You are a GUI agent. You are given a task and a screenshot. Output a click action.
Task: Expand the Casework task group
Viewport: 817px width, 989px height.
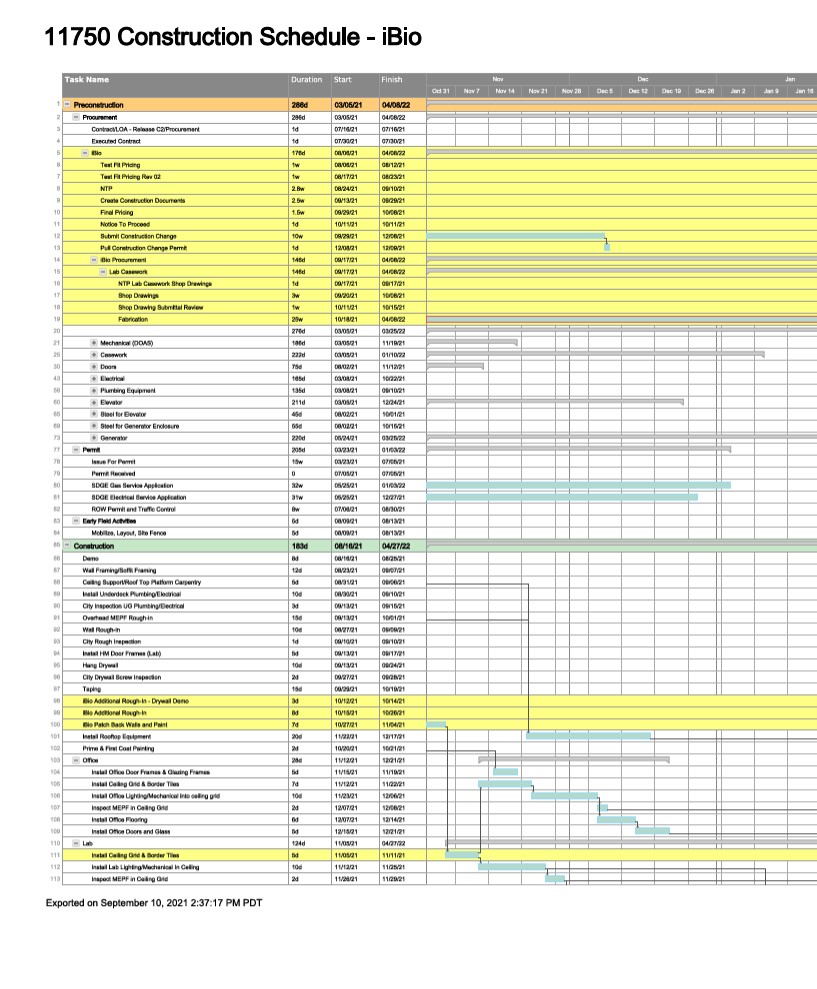(93, 353)
